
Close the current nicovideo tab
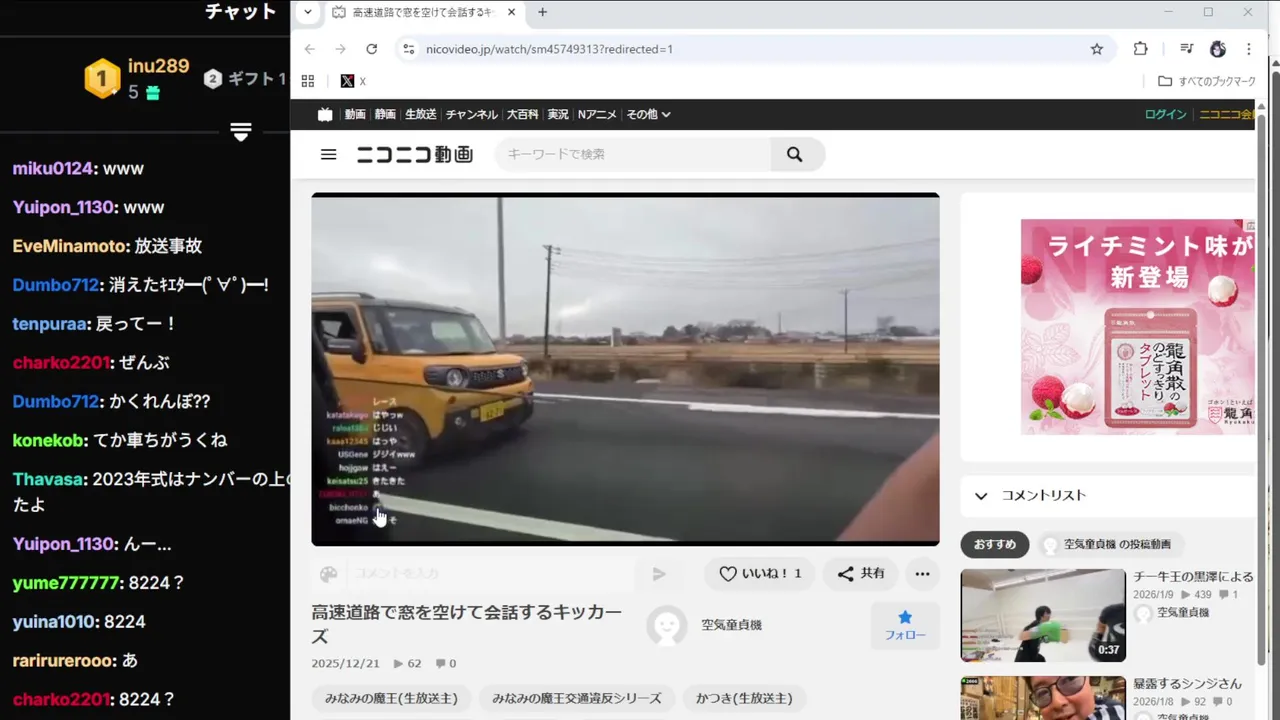(x=512, y=12)
